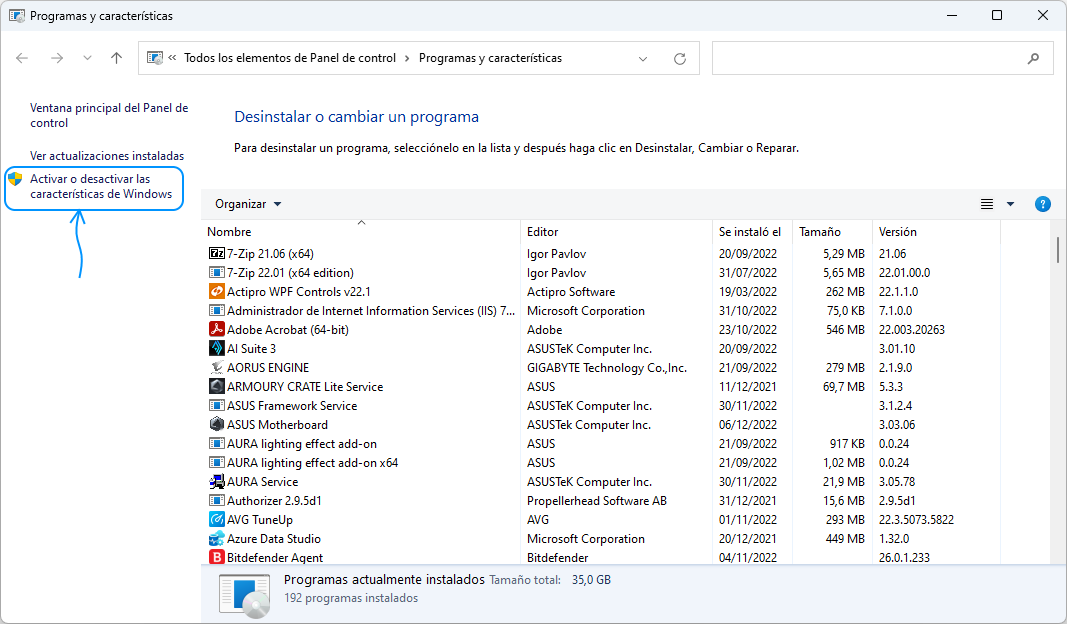Click the Bitdefender Agent icon

click(216, 557)
